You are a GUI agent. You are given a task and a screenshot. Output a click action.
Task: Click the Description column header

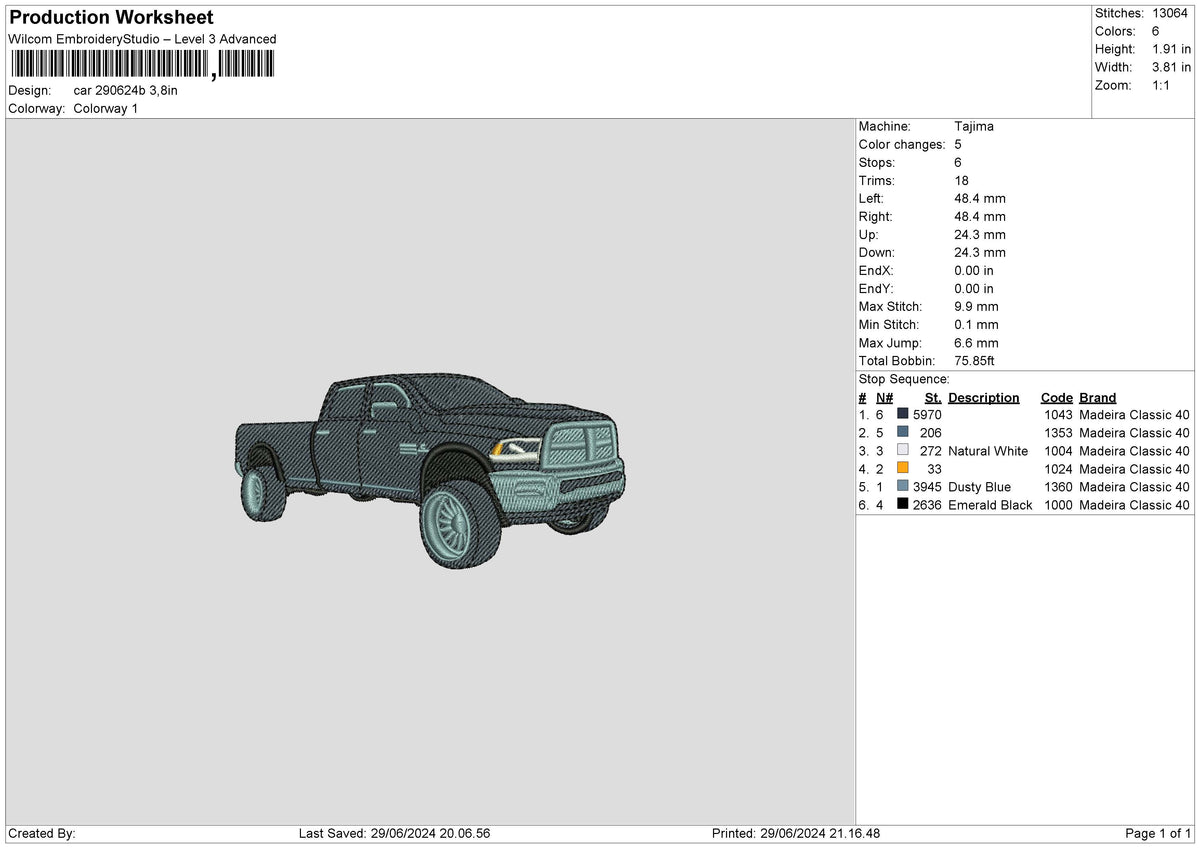click(x=984, y=397)
